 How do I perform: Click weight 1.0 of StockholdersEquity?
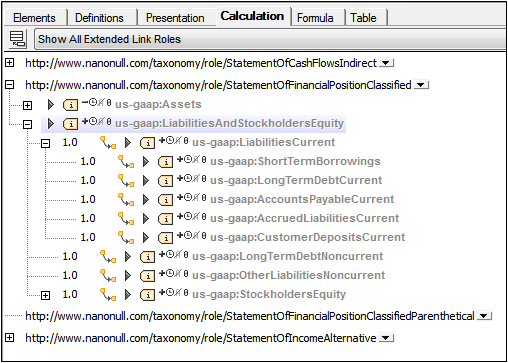click(x=70, y=294)
